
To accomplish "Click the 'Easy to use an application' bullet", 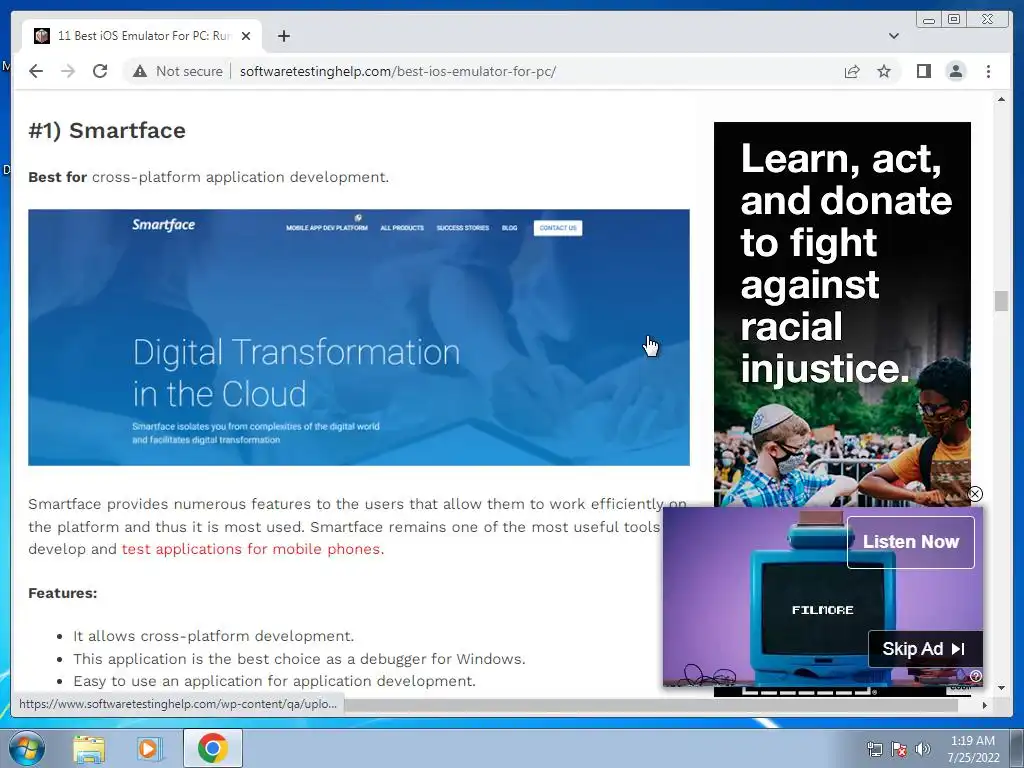I will point(274,681).
